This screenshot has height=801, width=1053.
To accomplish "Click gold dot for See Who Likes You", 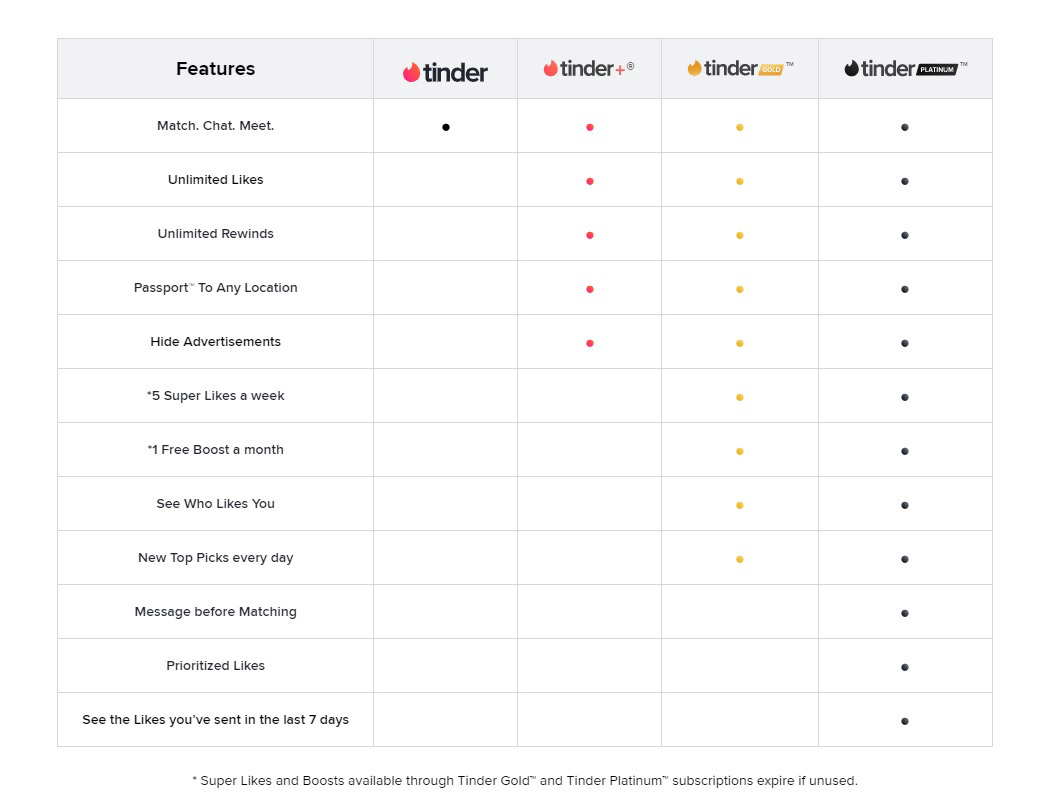I will click(739, 505).
